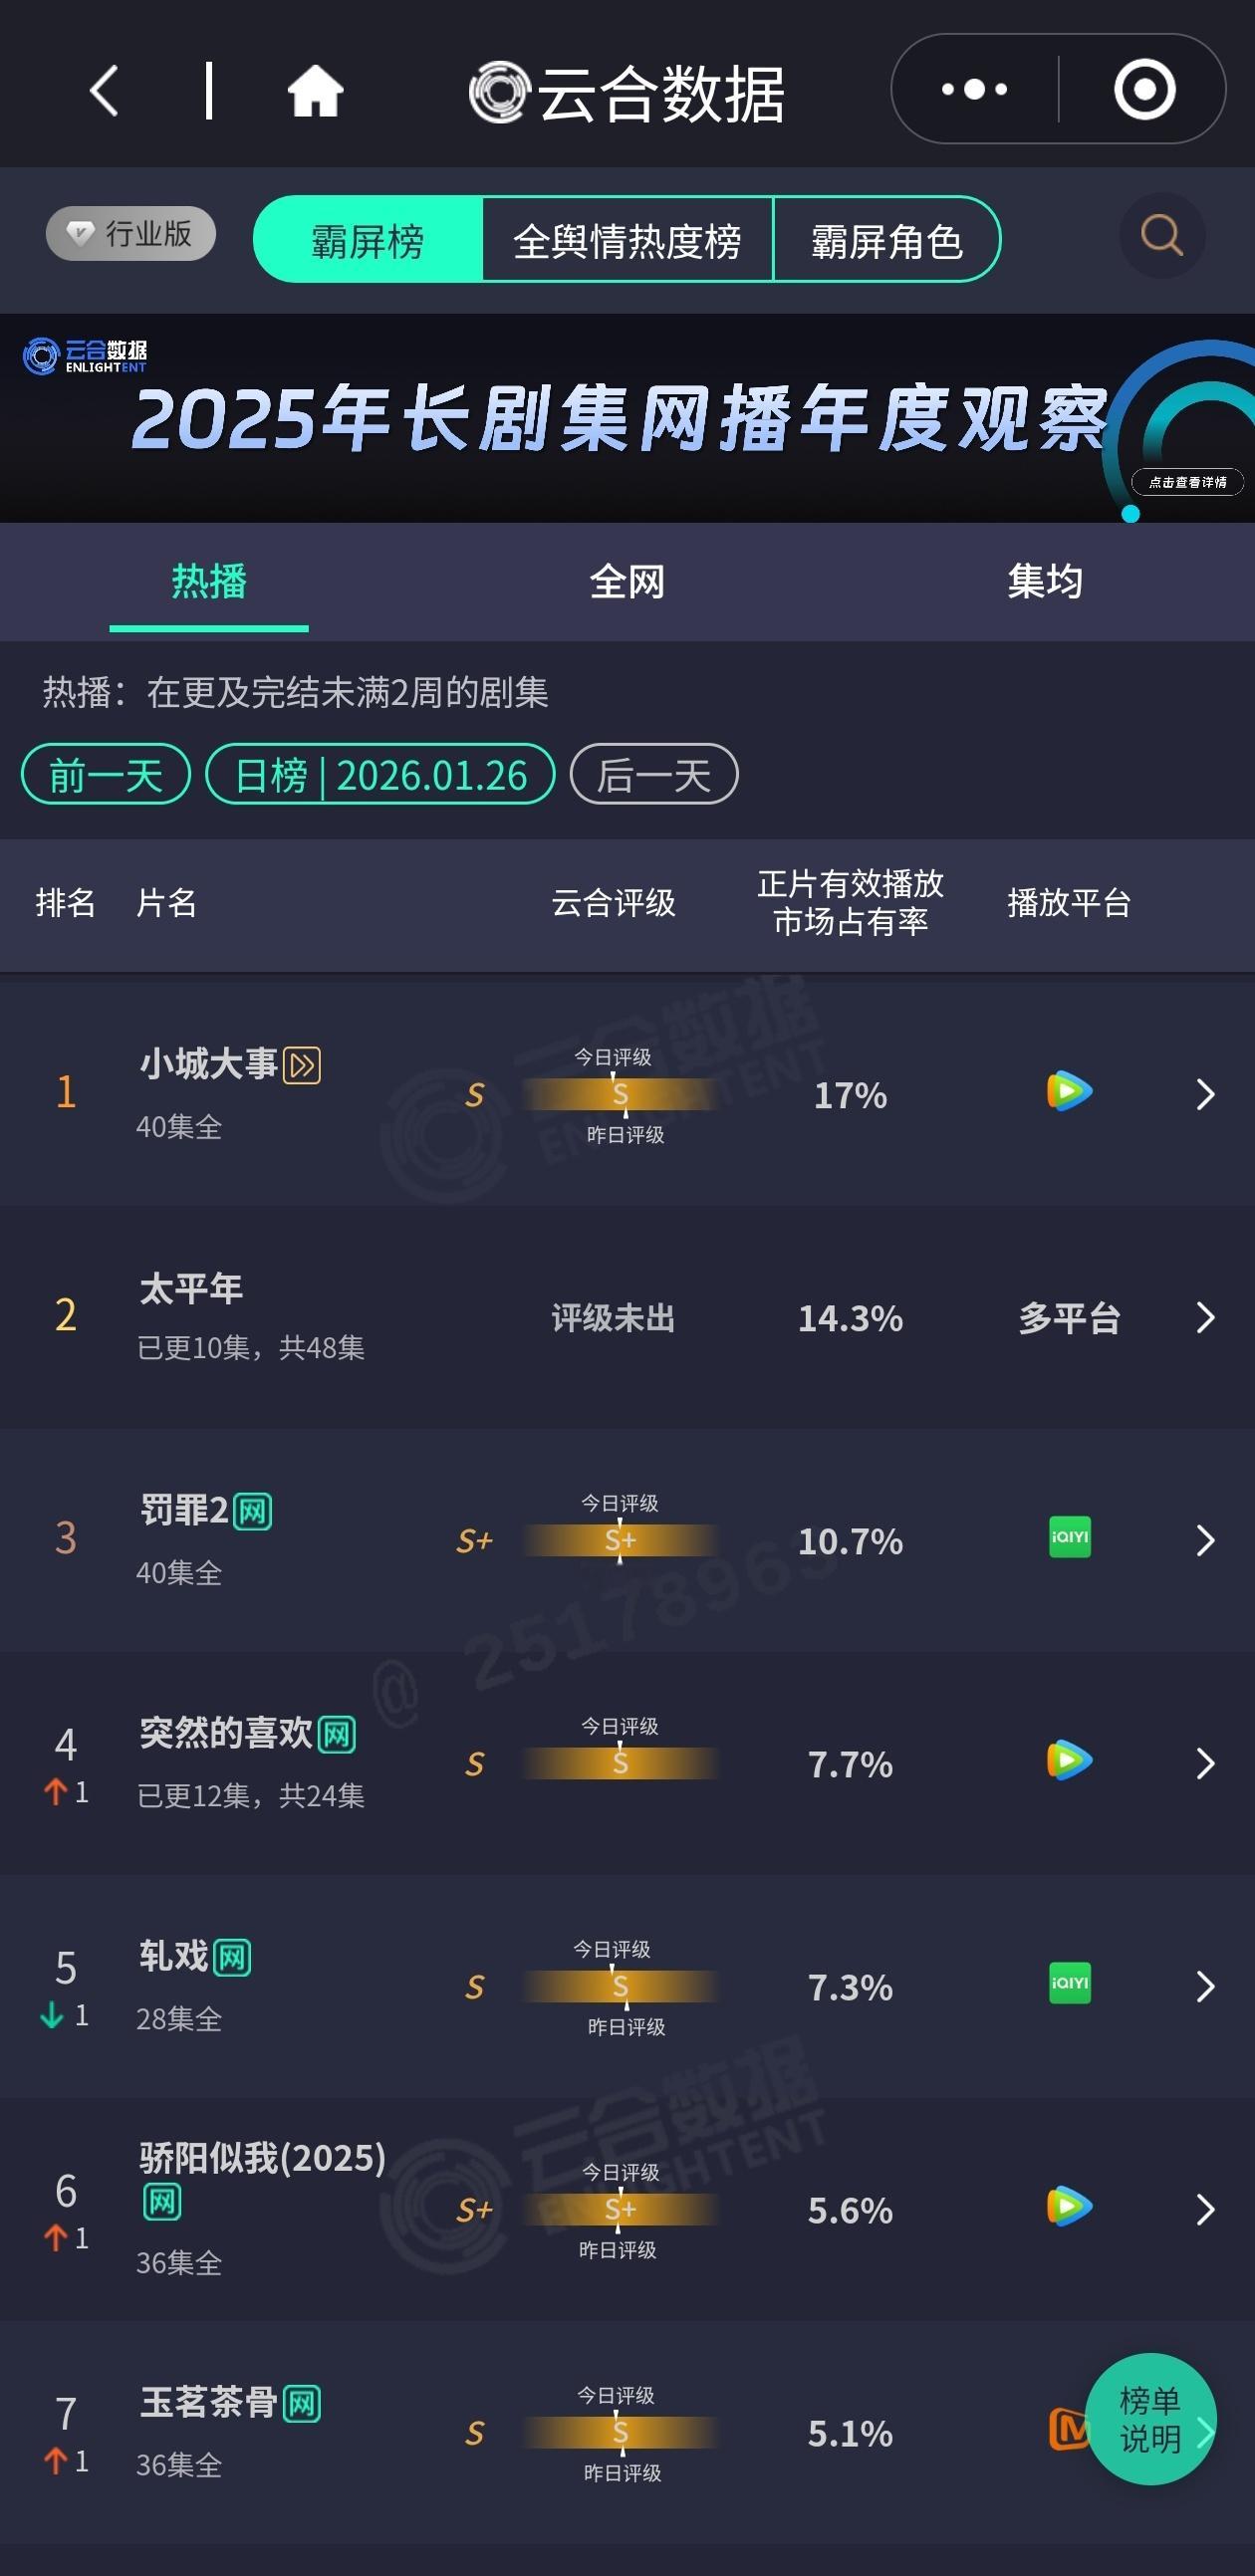This screenshot has width=1255, height=2576.
Task: Open the mini-program options (three dots) menu
Action: coord(972,89)
